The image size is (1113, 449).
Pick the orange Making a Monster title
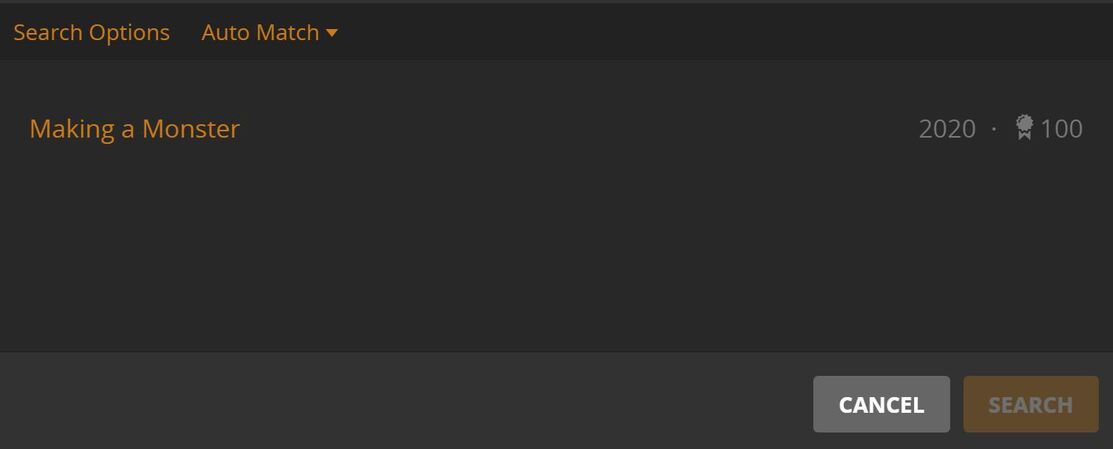pos(134,128)
